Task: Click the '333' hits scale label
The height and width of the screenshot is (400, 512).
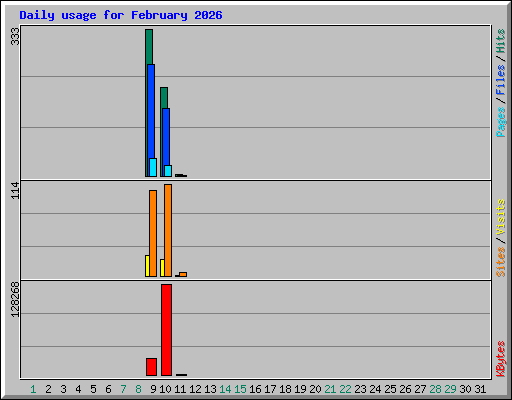Action: tap(15, 36)
